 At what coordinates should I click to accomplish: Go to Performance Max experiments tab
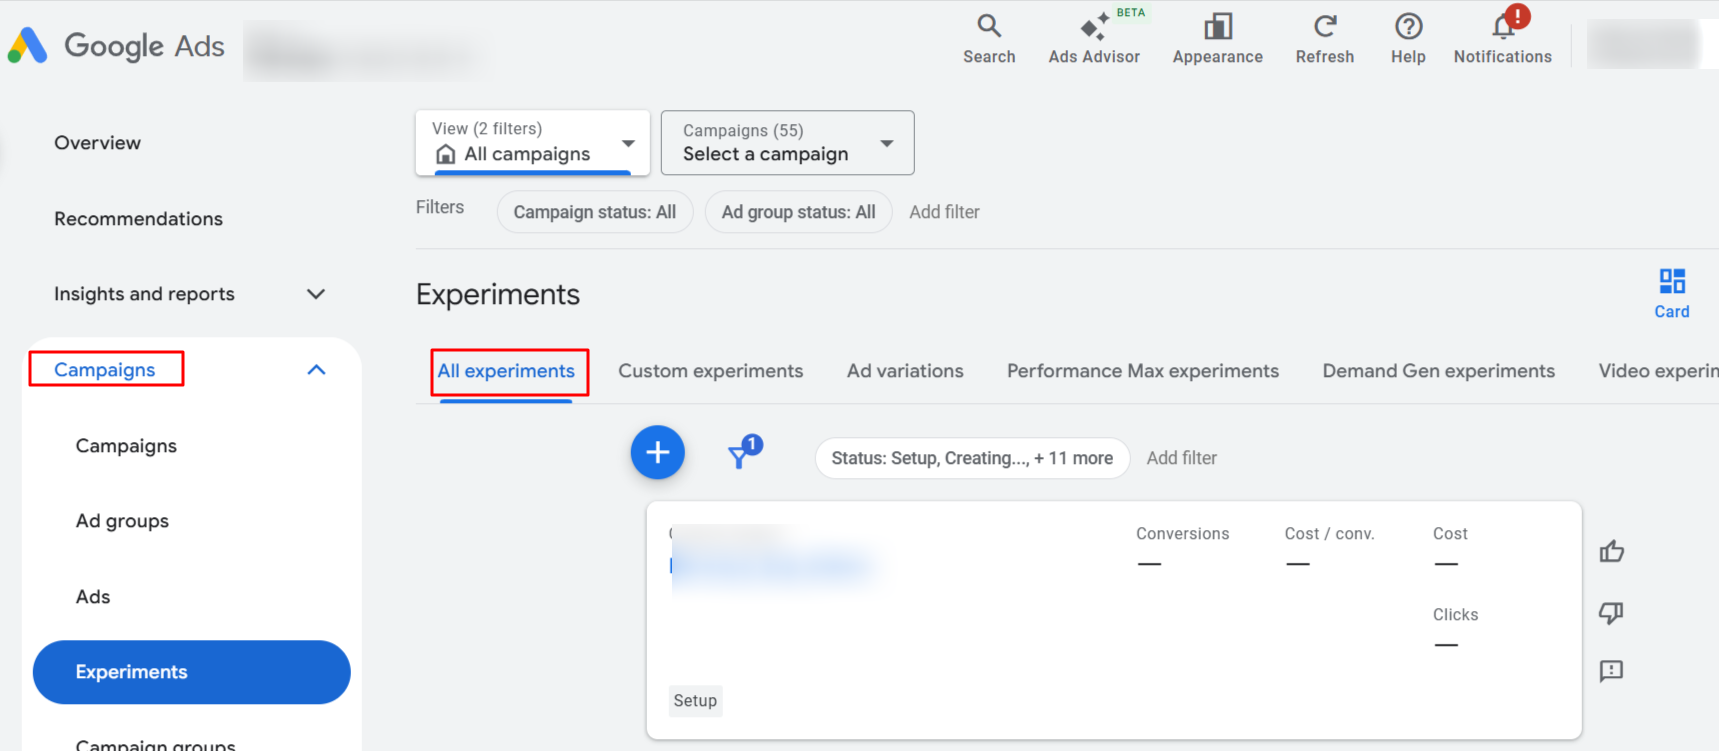(x=1142, y=371)
